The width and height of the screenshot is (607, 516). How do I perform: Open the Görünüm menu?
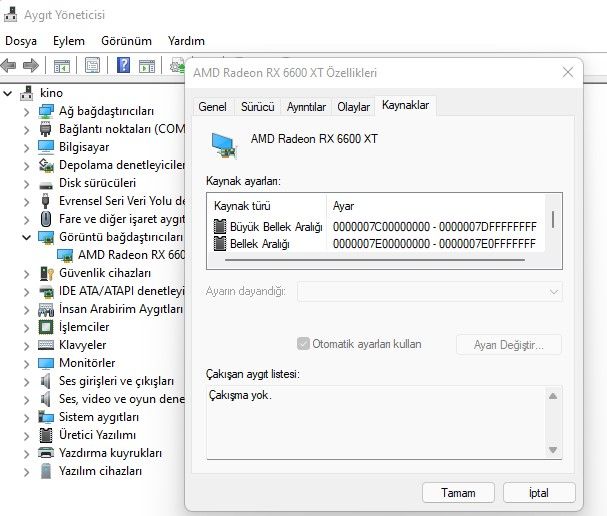point(126,41)
